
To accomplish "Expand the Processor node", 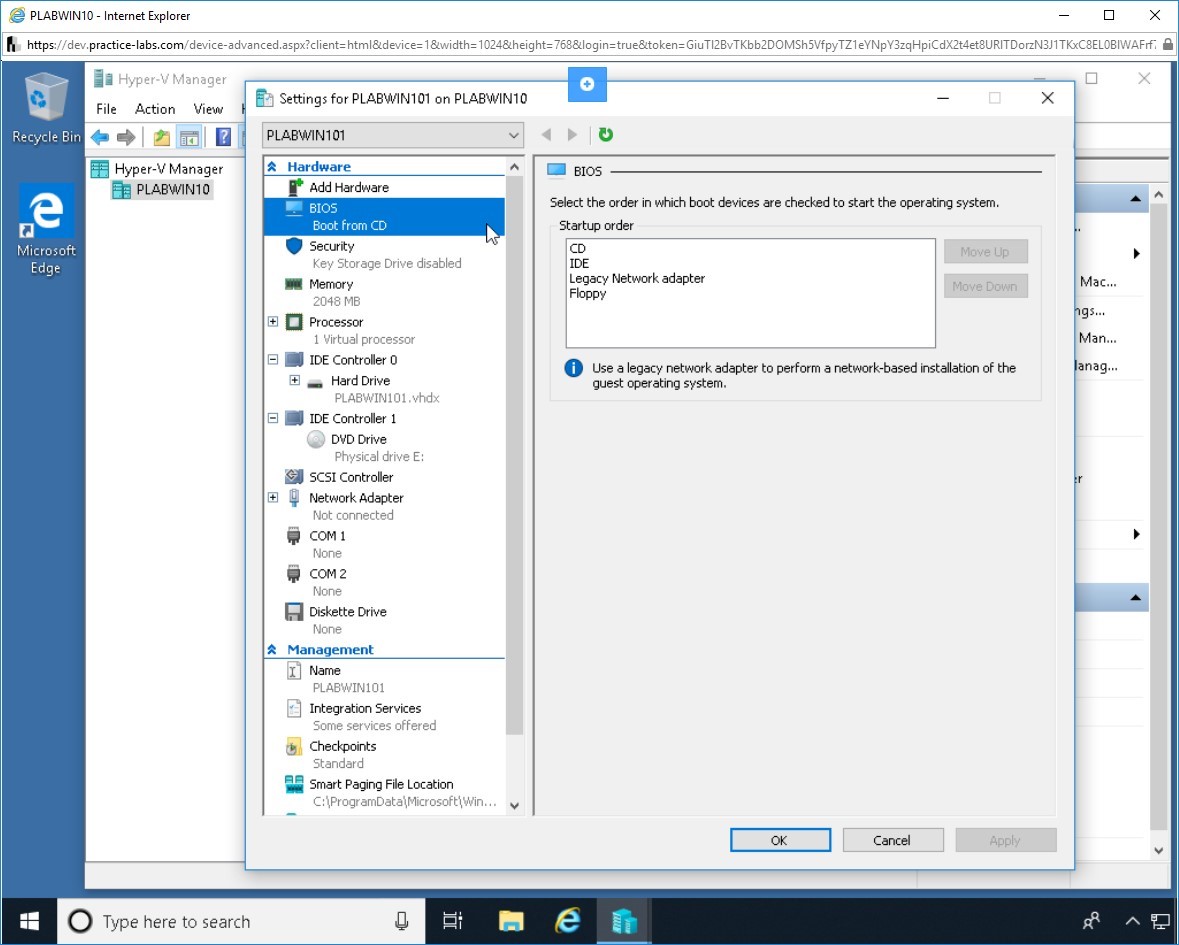I will pos(273,322).
